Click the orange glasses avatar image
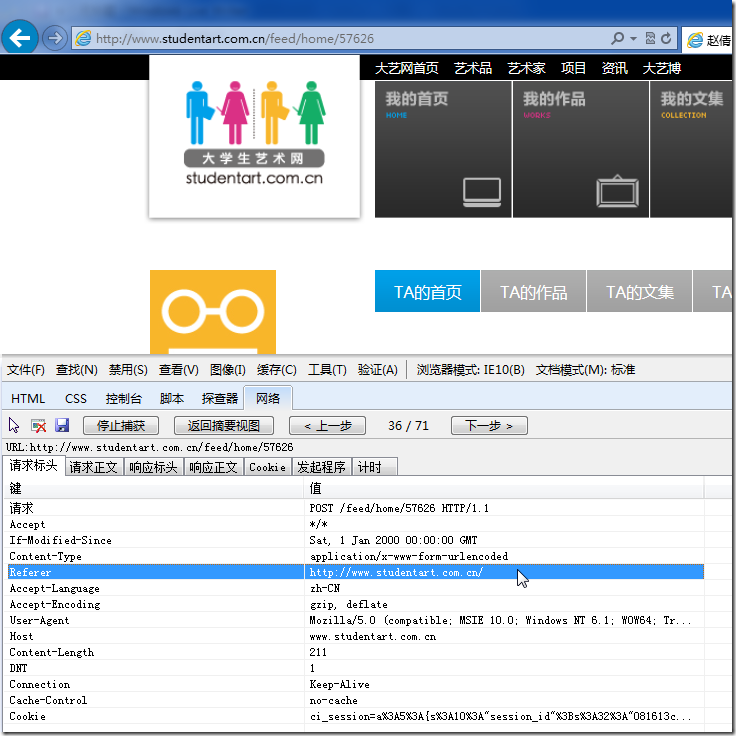Screen dimensions: 736x736 tap(213, 312)
